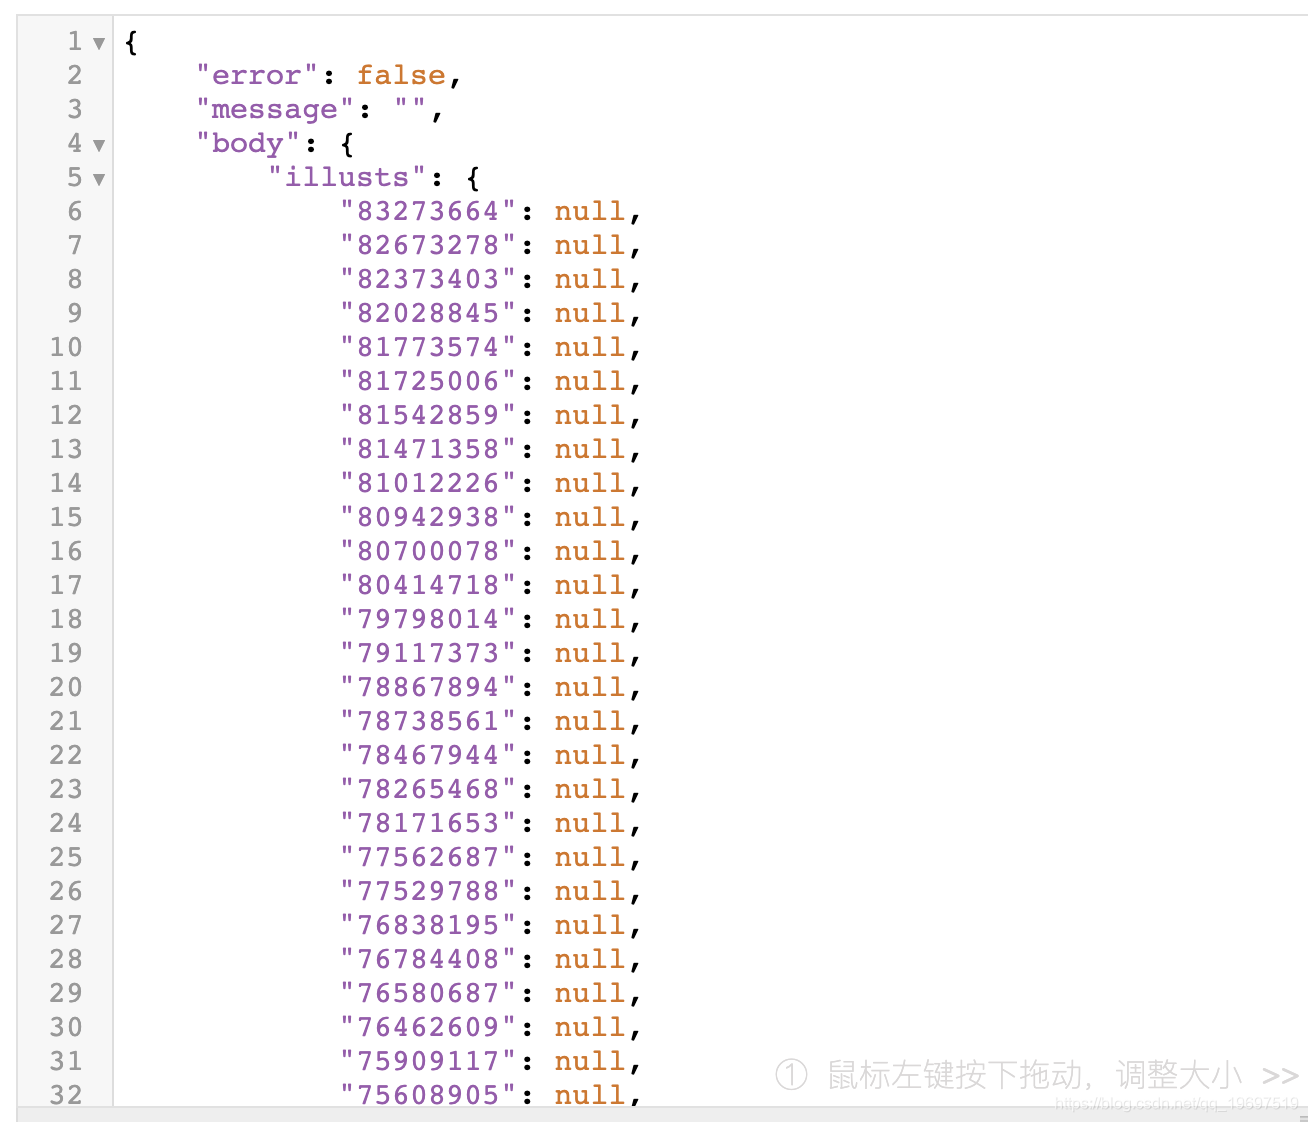Click the key "81012226"

[x=428, y=483]
